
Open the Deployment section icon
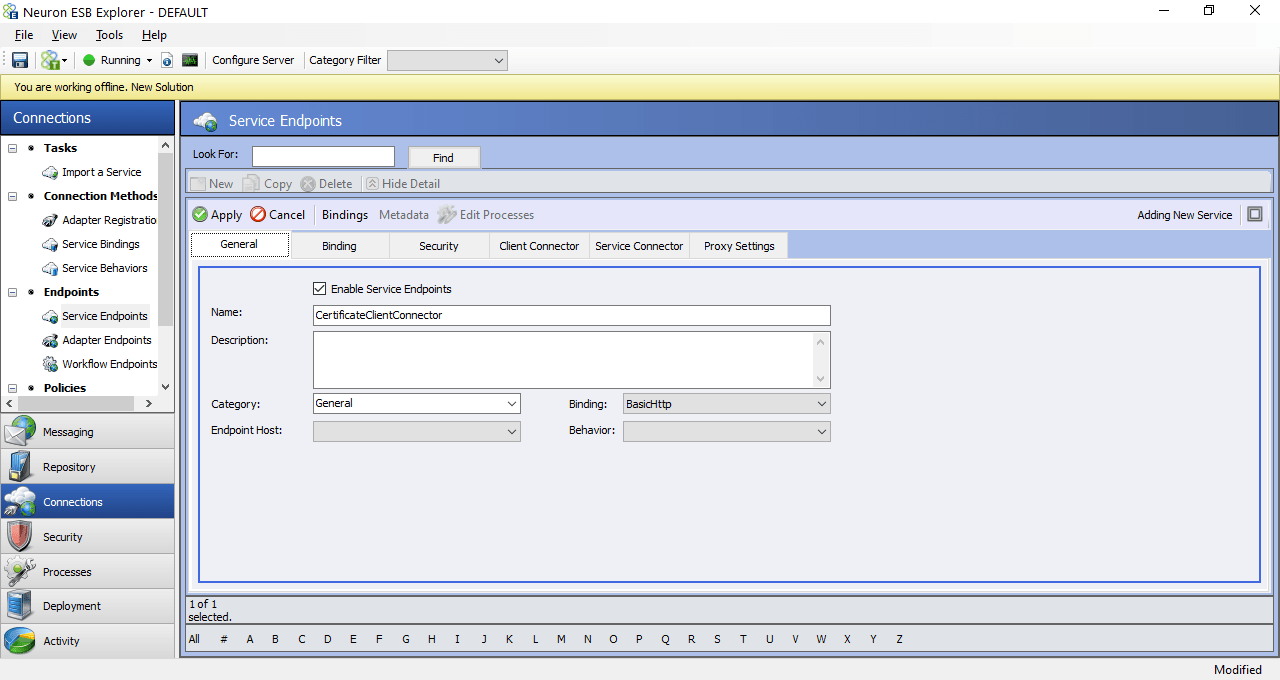20,606
